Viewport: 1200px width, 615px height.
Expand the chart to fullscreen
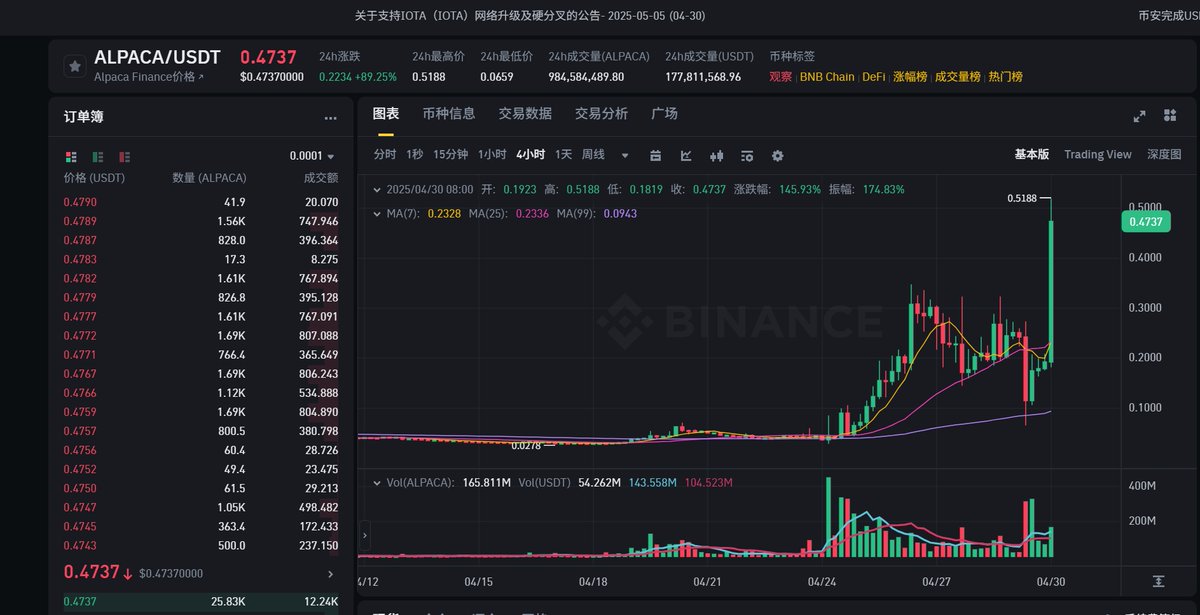(1139, 116)
